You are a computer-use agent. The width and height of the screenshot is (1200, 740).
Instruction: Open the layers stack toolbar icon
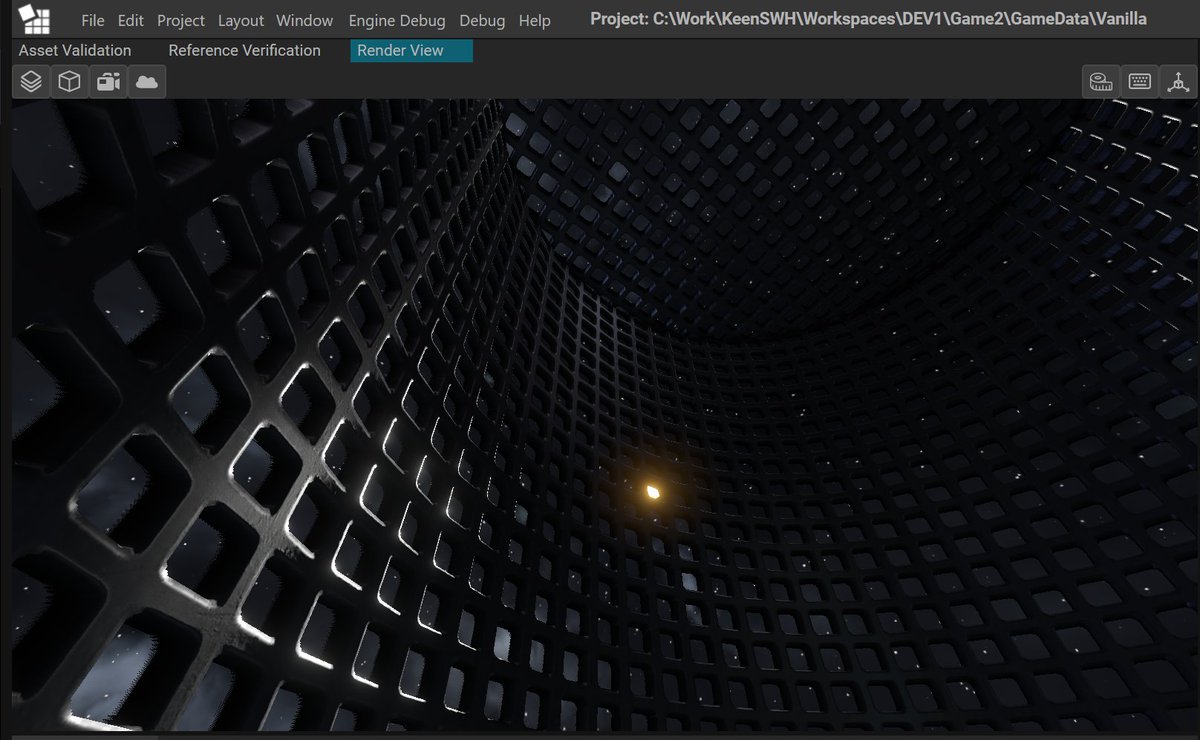[31, 82]
